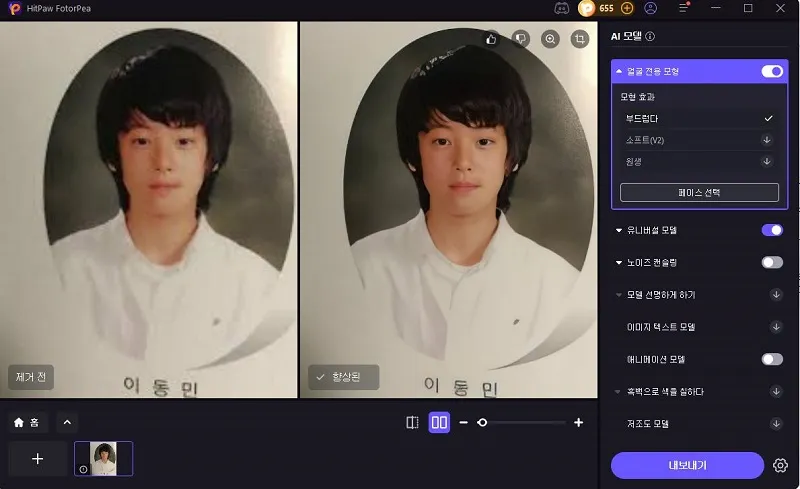Select the 소프트(V2) effect option
This screenshot has height=489, width=800.
click(x=699, y=140)
